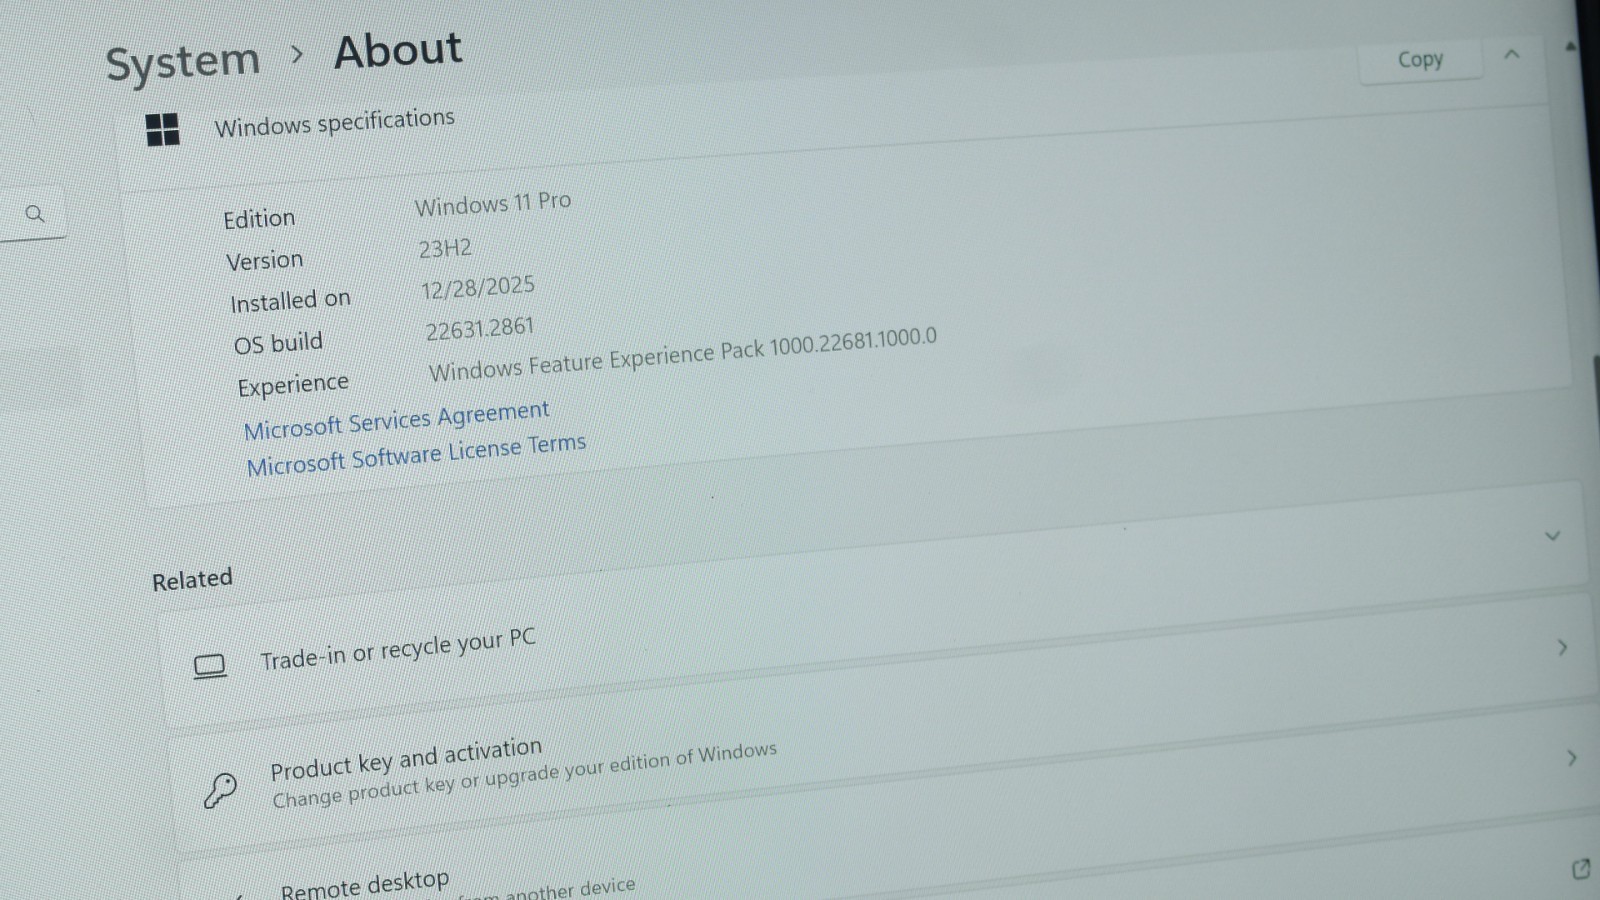Screen dimensions: 1600x900
Task: Click the Installed on label
Action: tap(290, 301)
